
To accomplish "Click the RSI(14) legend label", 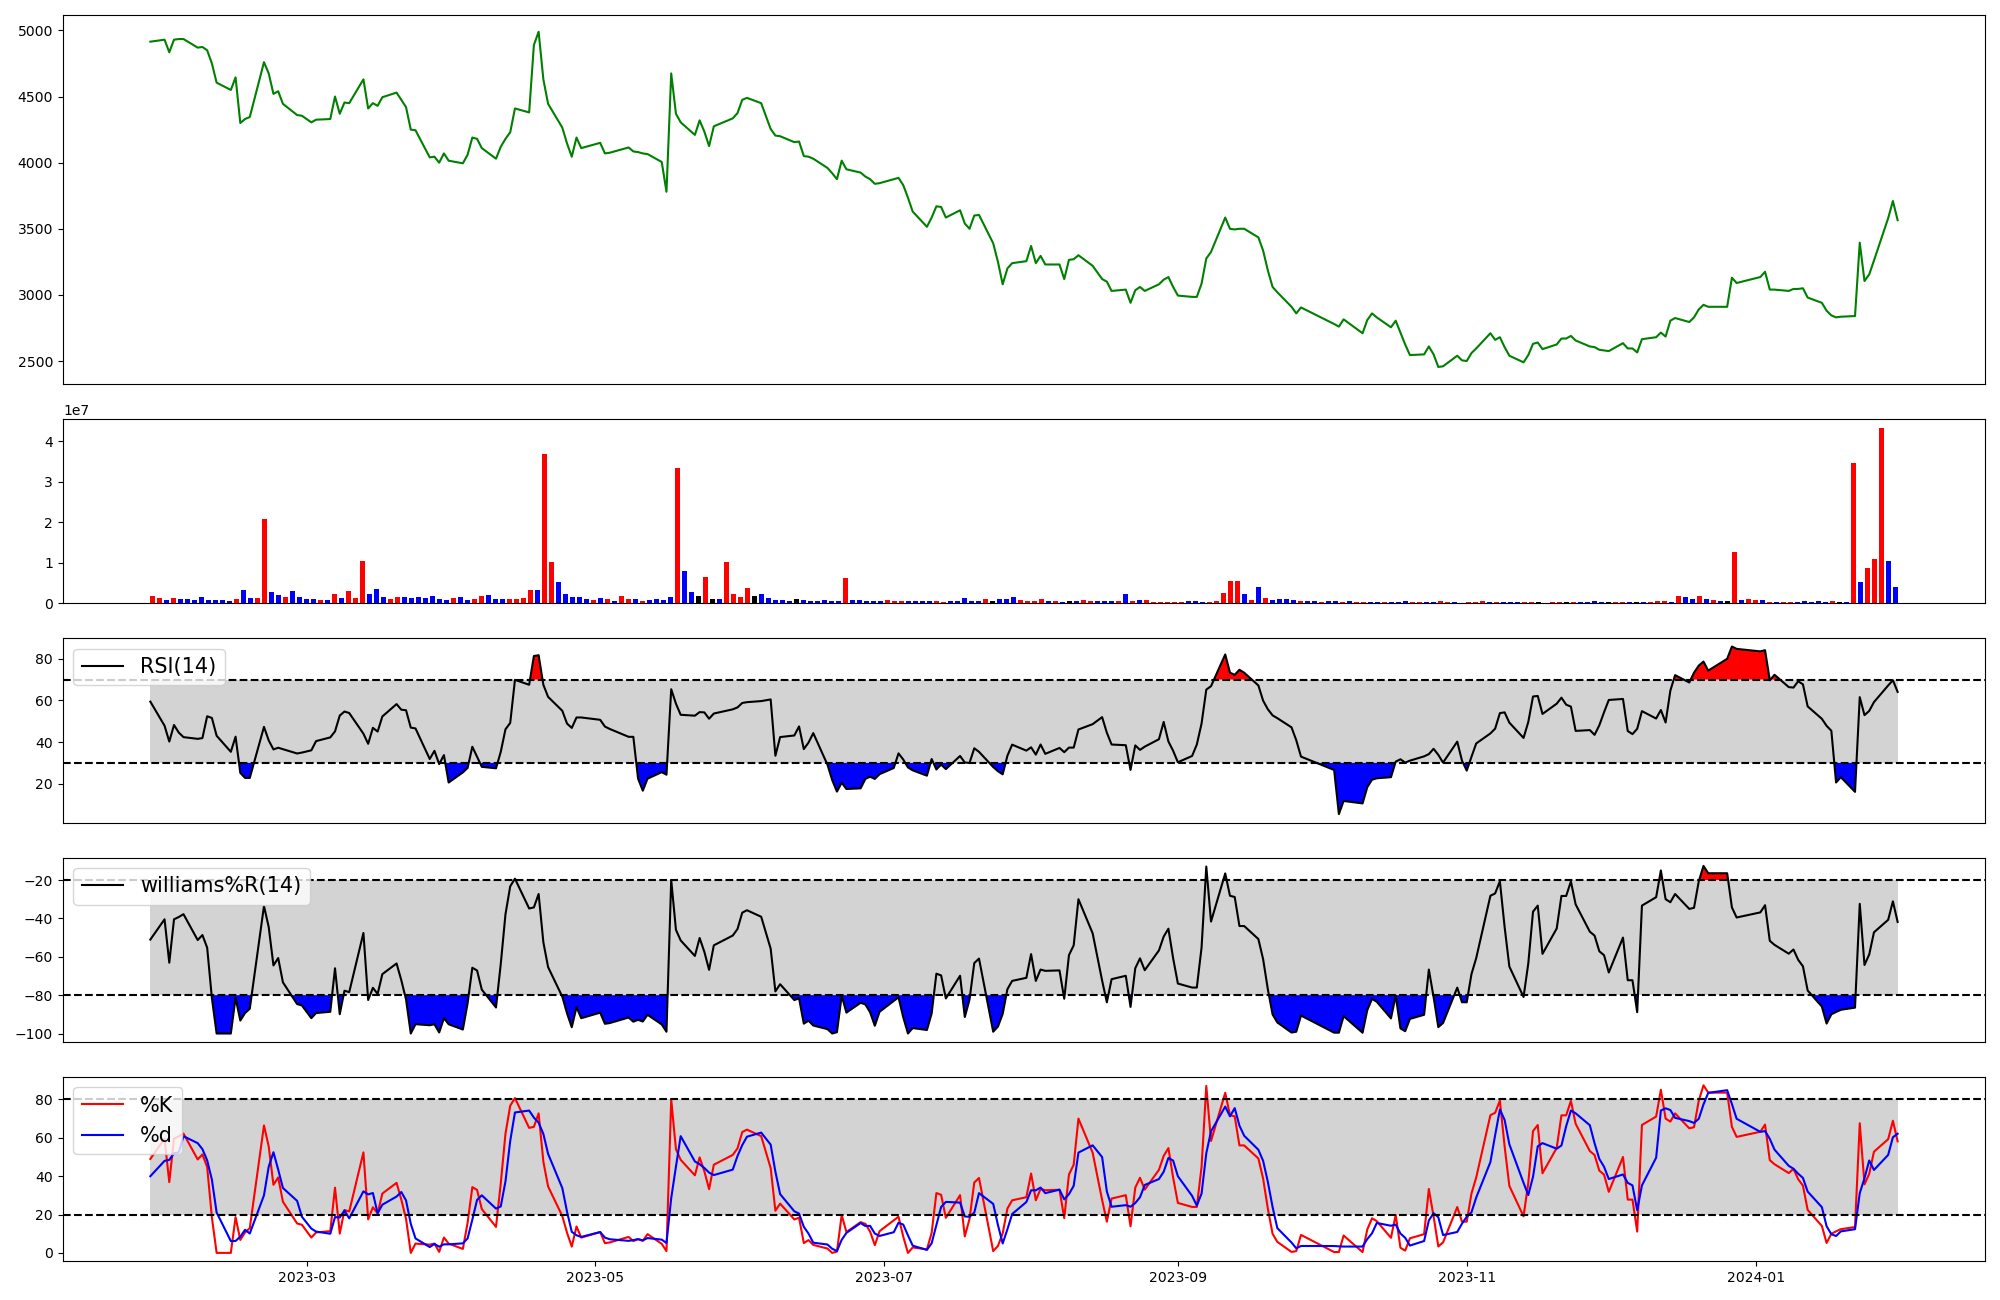I will (177, 666).
